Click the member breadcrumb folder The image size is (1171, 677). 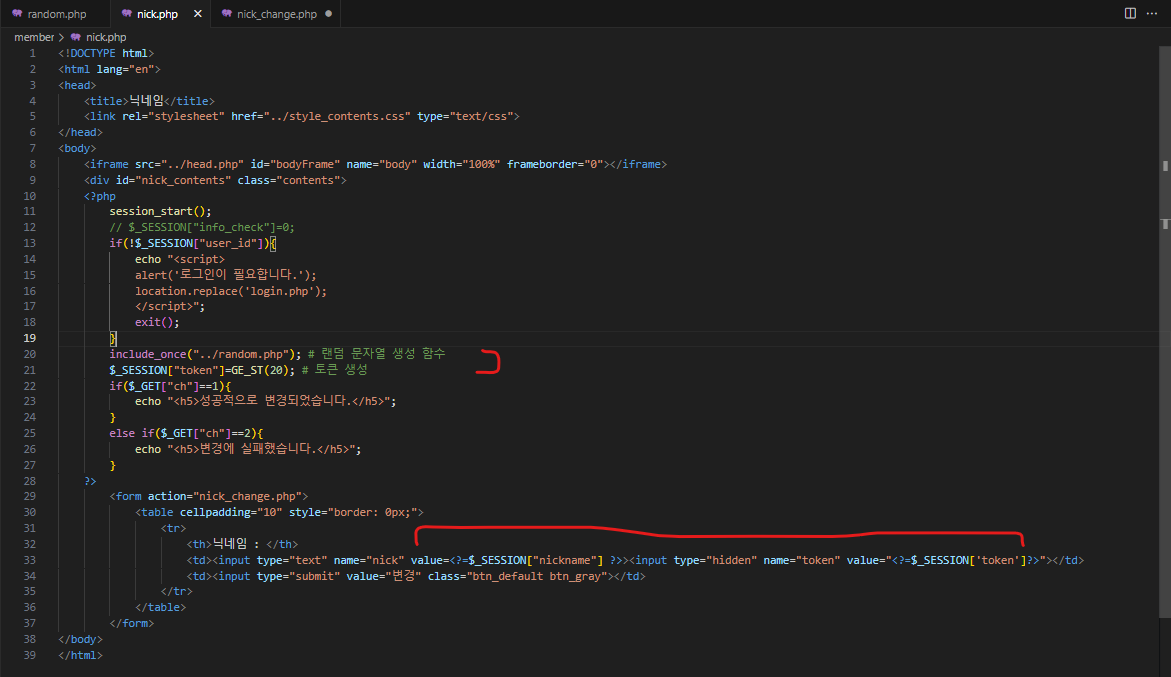click(x=34, y=37)
